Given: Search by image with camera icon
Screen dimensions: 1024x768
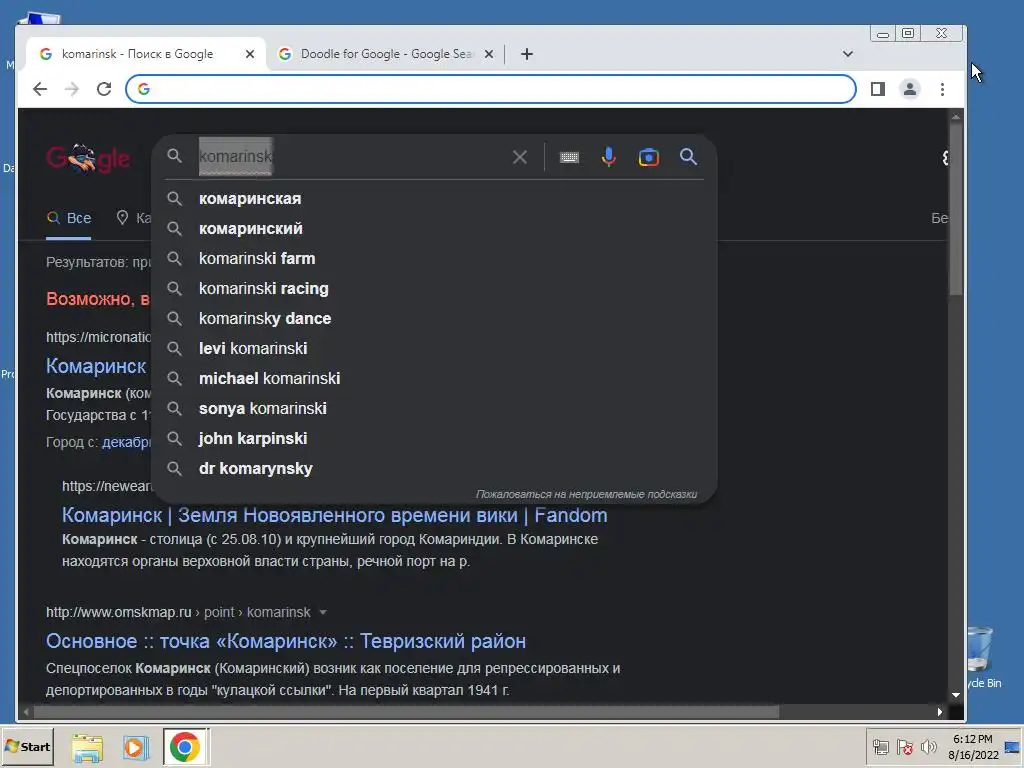Looking at the screenshot, I should [x=648, y=157].
